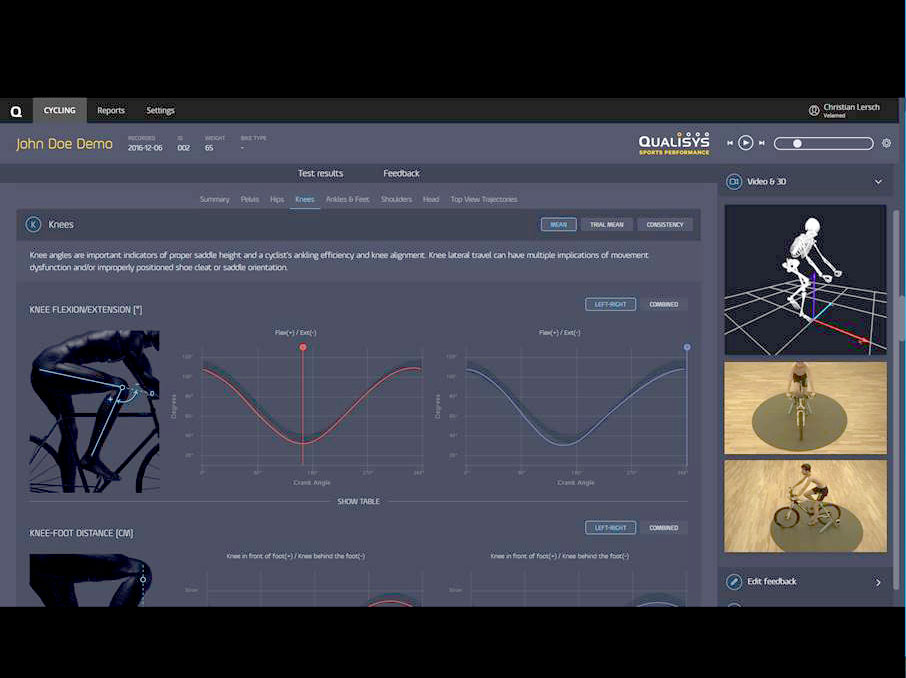Image resolution: width=906 pixels, height=678 pixels.
Task: Click the front-view cyclist video thumbnail
Action: [805, 408]
